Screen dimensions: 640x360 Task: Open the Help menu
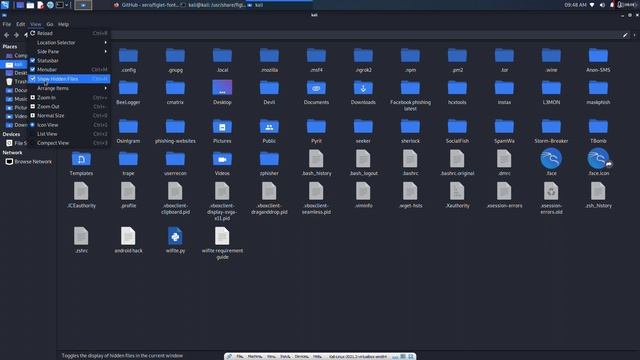point(63,24)
